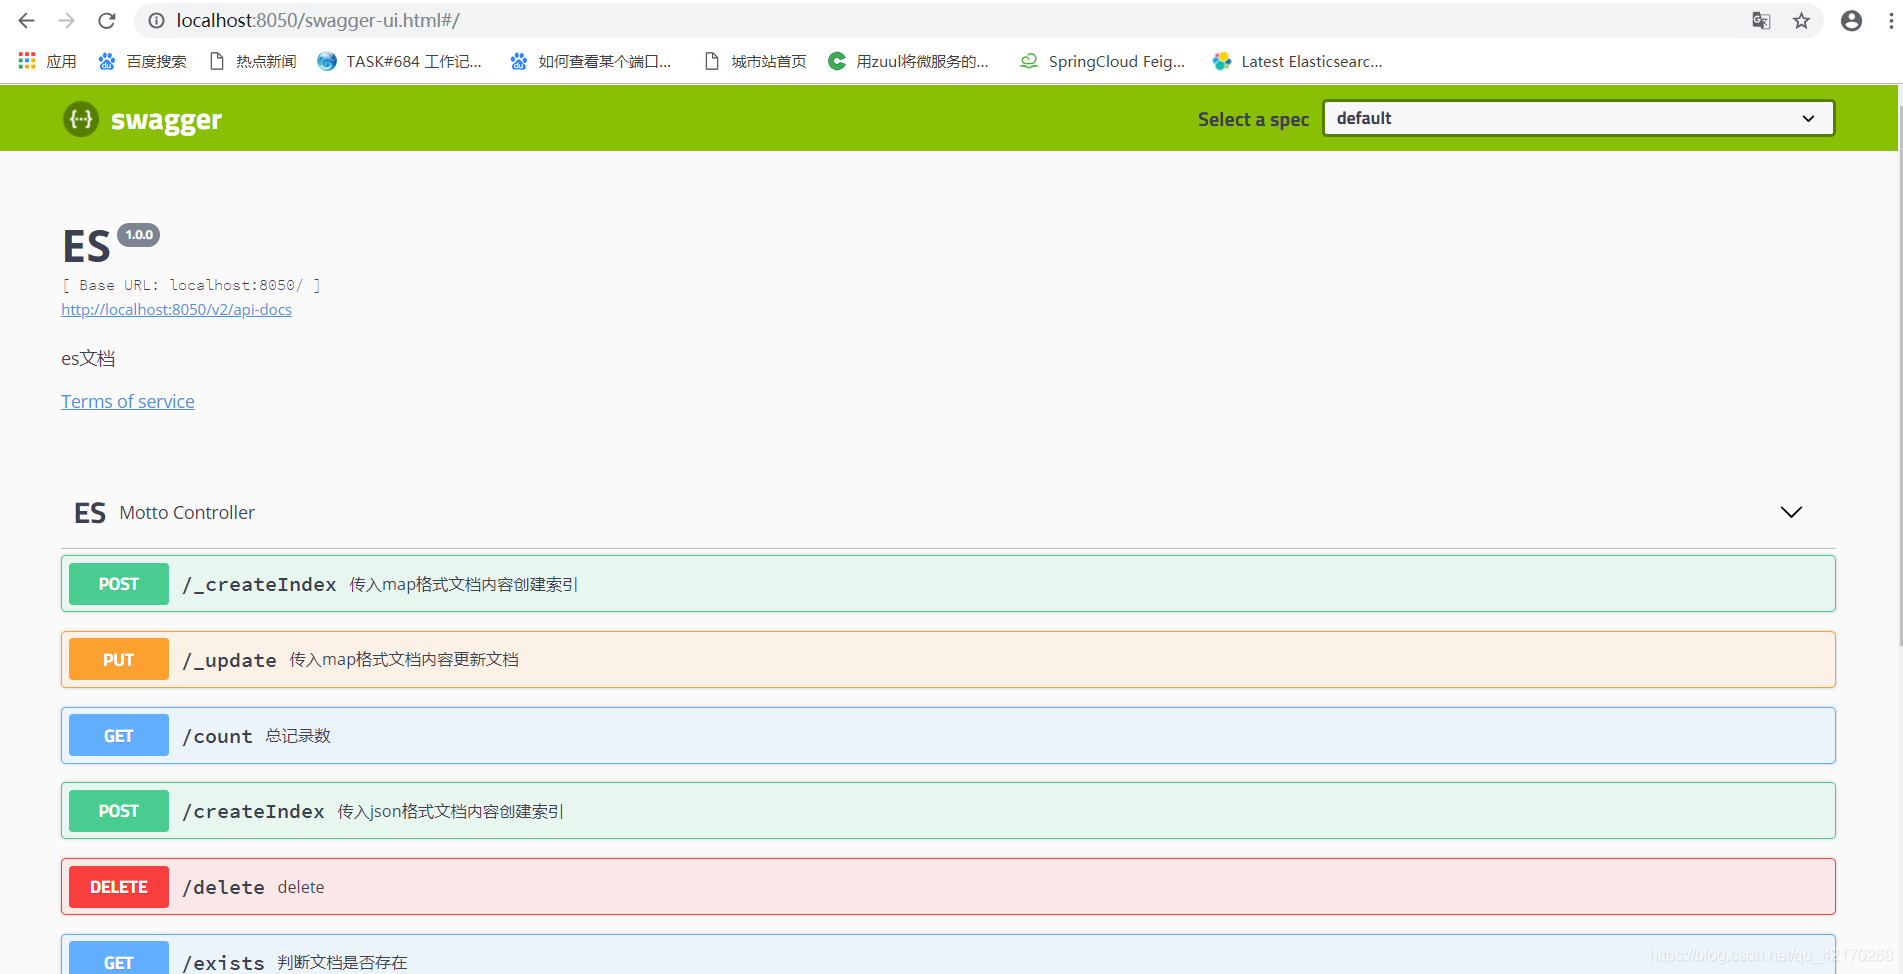Open the Terms of service link
This screenshot has width=1903, height=974.
[127, 401]
